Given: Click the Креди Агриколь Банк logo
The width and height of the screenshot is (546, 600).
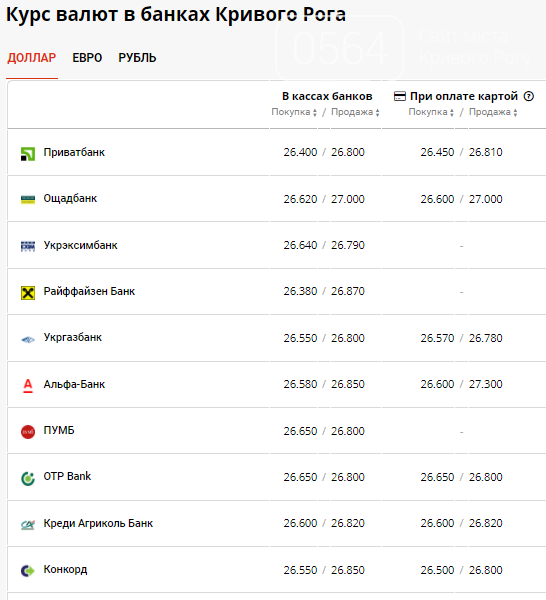Looking at the screenshot, I should point(28,525).
